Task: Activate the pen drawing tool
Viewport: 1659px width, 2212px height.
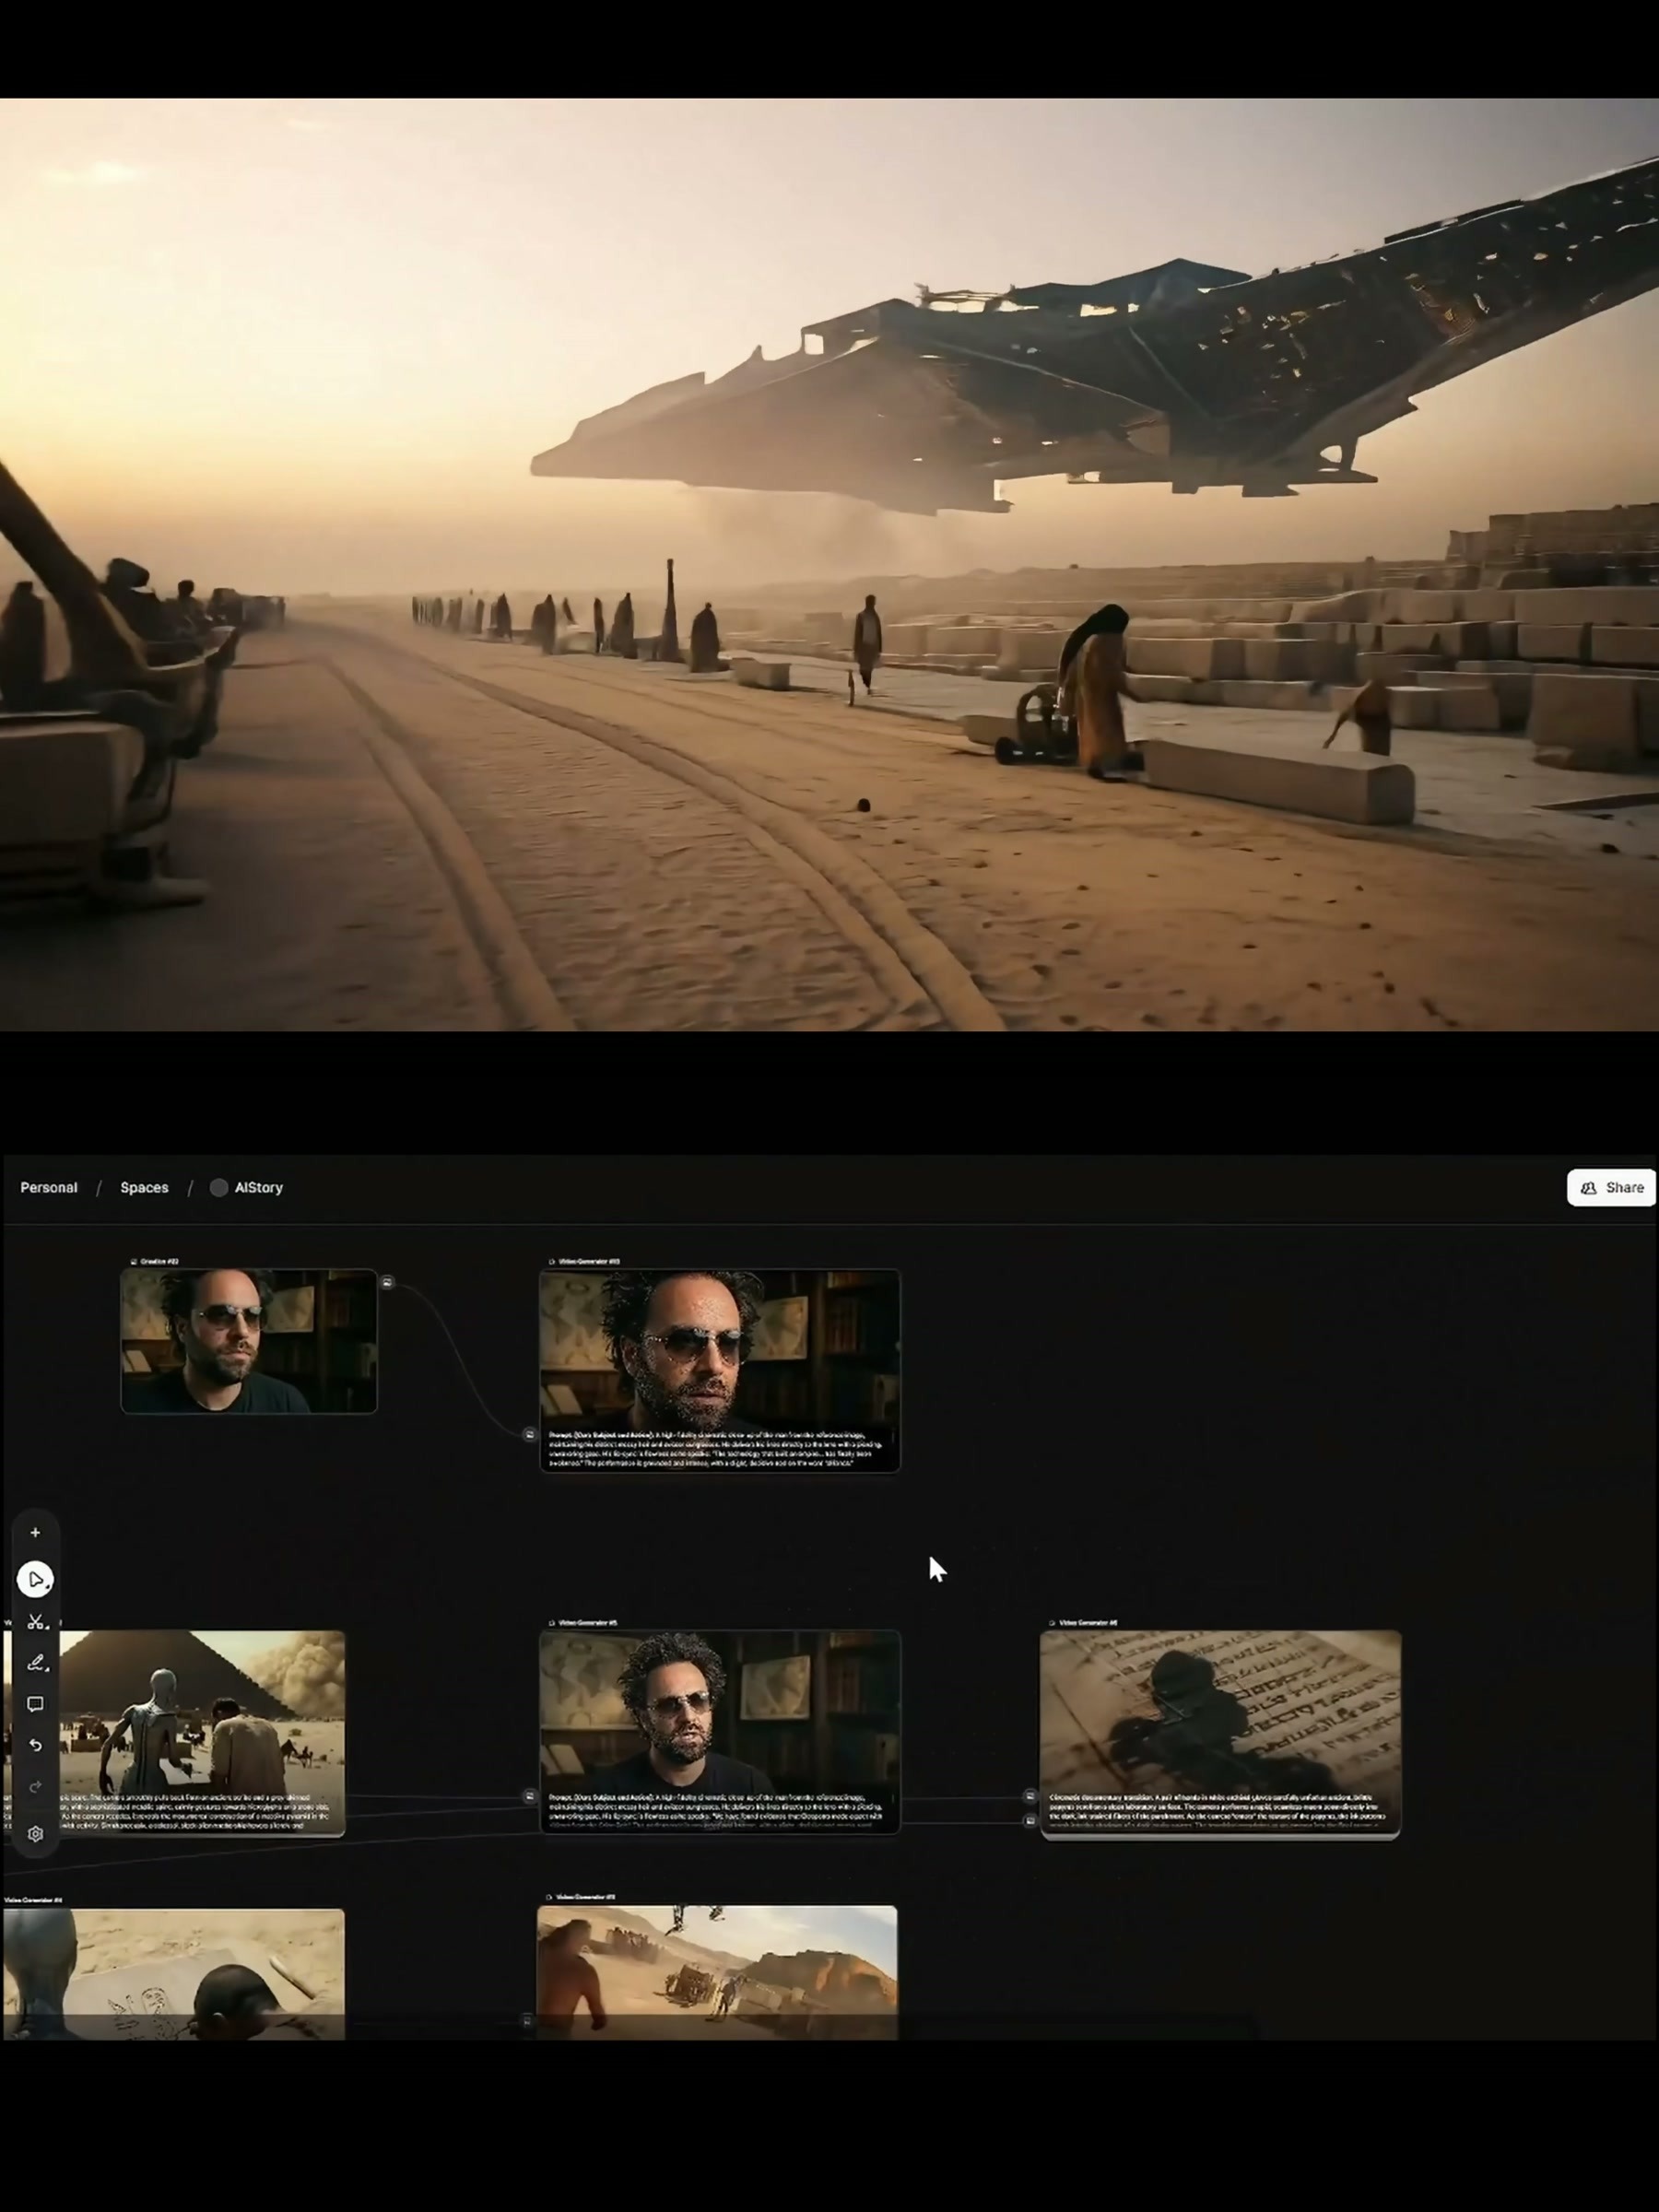Action: [x=35, y=1662]
